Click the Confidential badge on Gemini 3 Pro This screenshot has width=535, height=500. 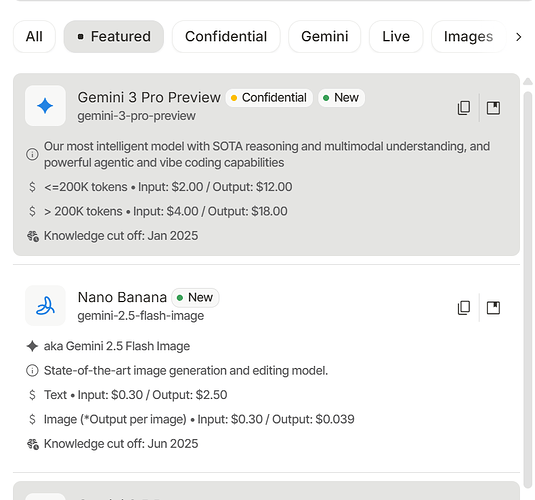(269, 98)
